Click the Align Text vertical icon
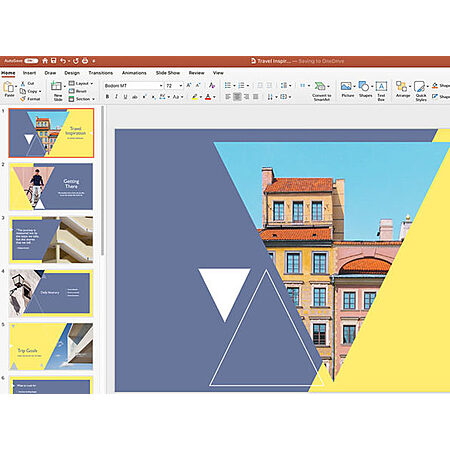The height and width of the screenshot is (450, 450). tap(284, 97)
